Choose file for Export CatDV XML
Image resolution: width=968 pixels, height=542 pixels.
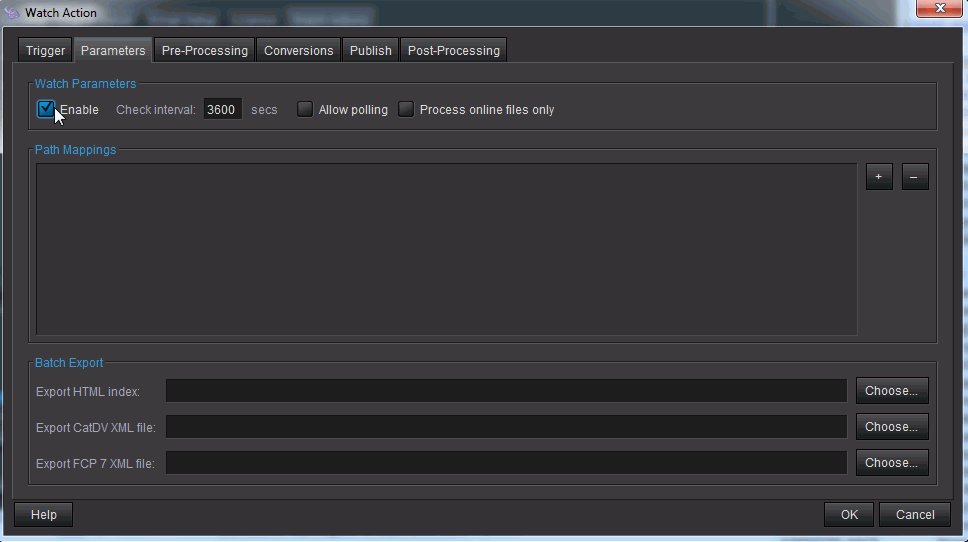[x=892, y=427]
